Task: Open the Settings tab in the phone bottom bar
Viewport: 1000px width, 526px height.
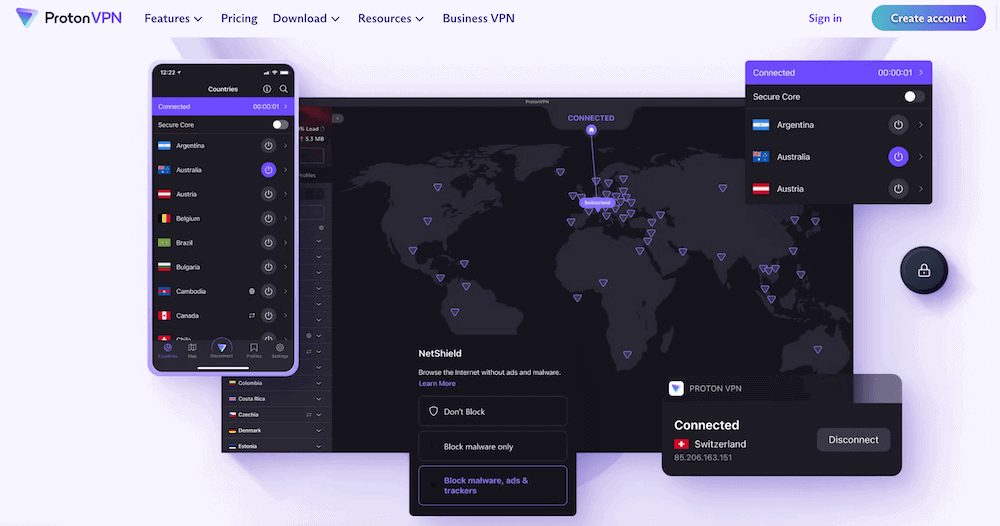Action: 280,351
